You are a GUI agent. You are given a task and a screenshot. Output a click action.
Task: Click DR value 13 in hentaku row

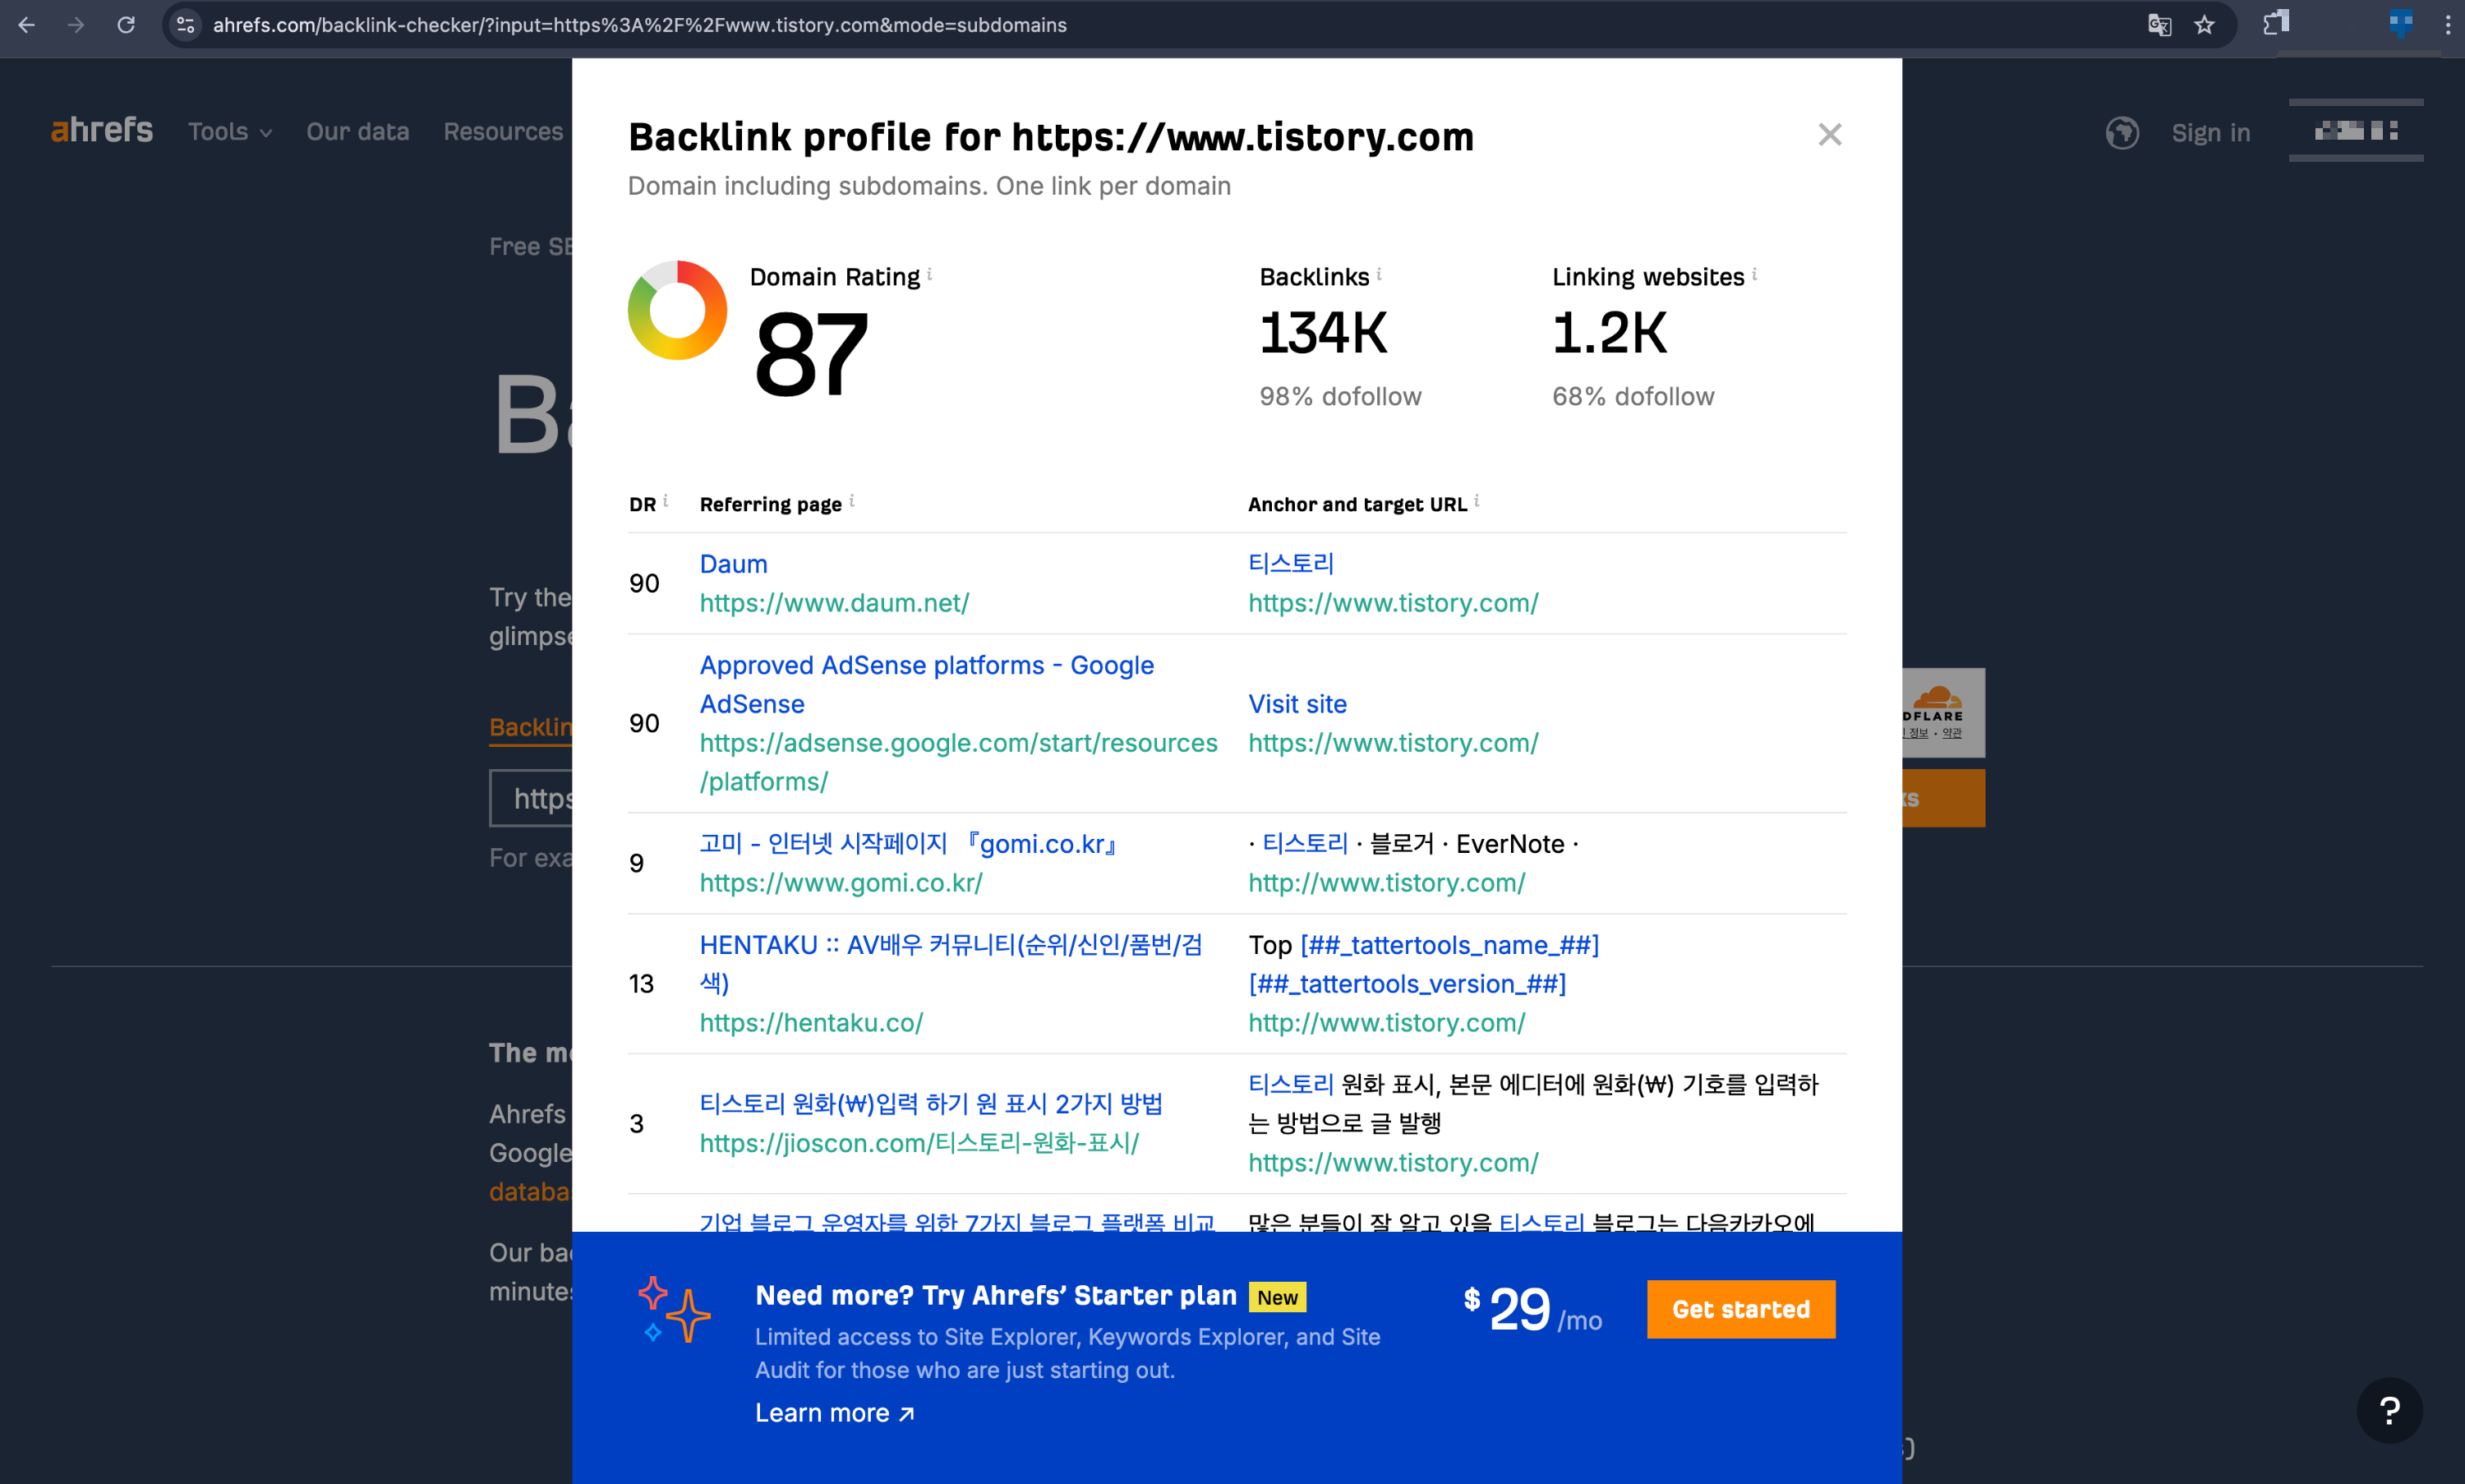[x=641, y=984]
